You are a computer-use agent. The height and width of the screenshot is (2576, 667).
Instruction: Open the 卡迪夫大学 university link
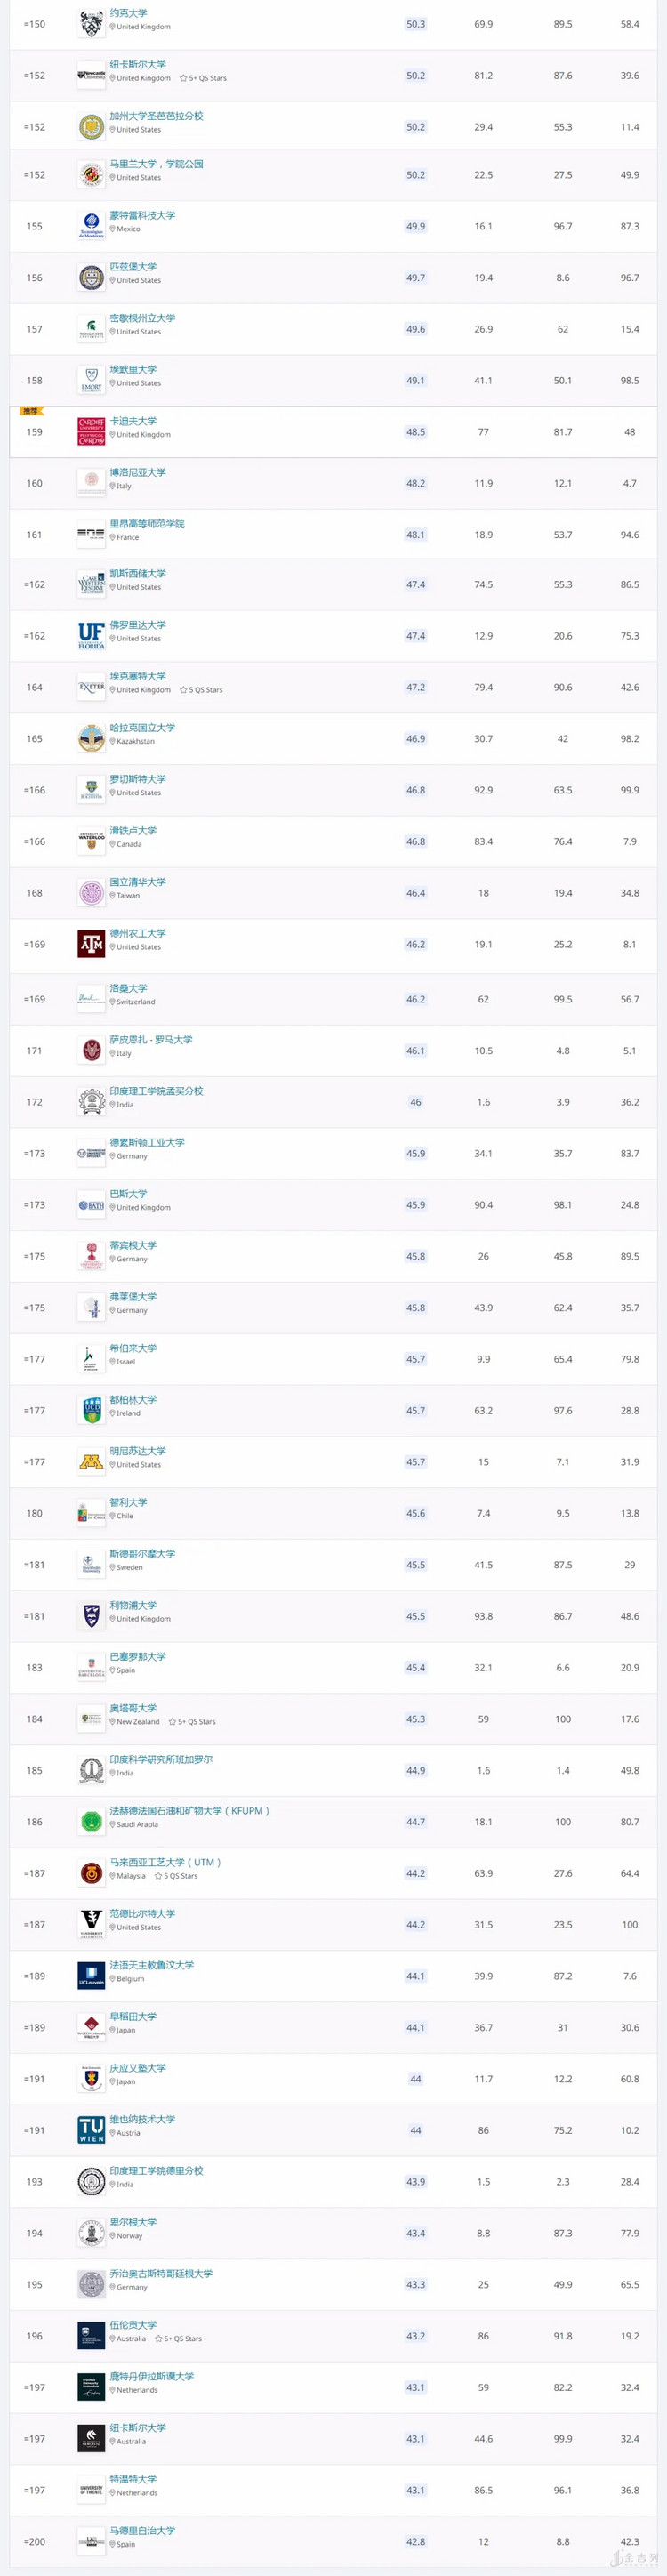pyautogui.click(x=133, y=421)
